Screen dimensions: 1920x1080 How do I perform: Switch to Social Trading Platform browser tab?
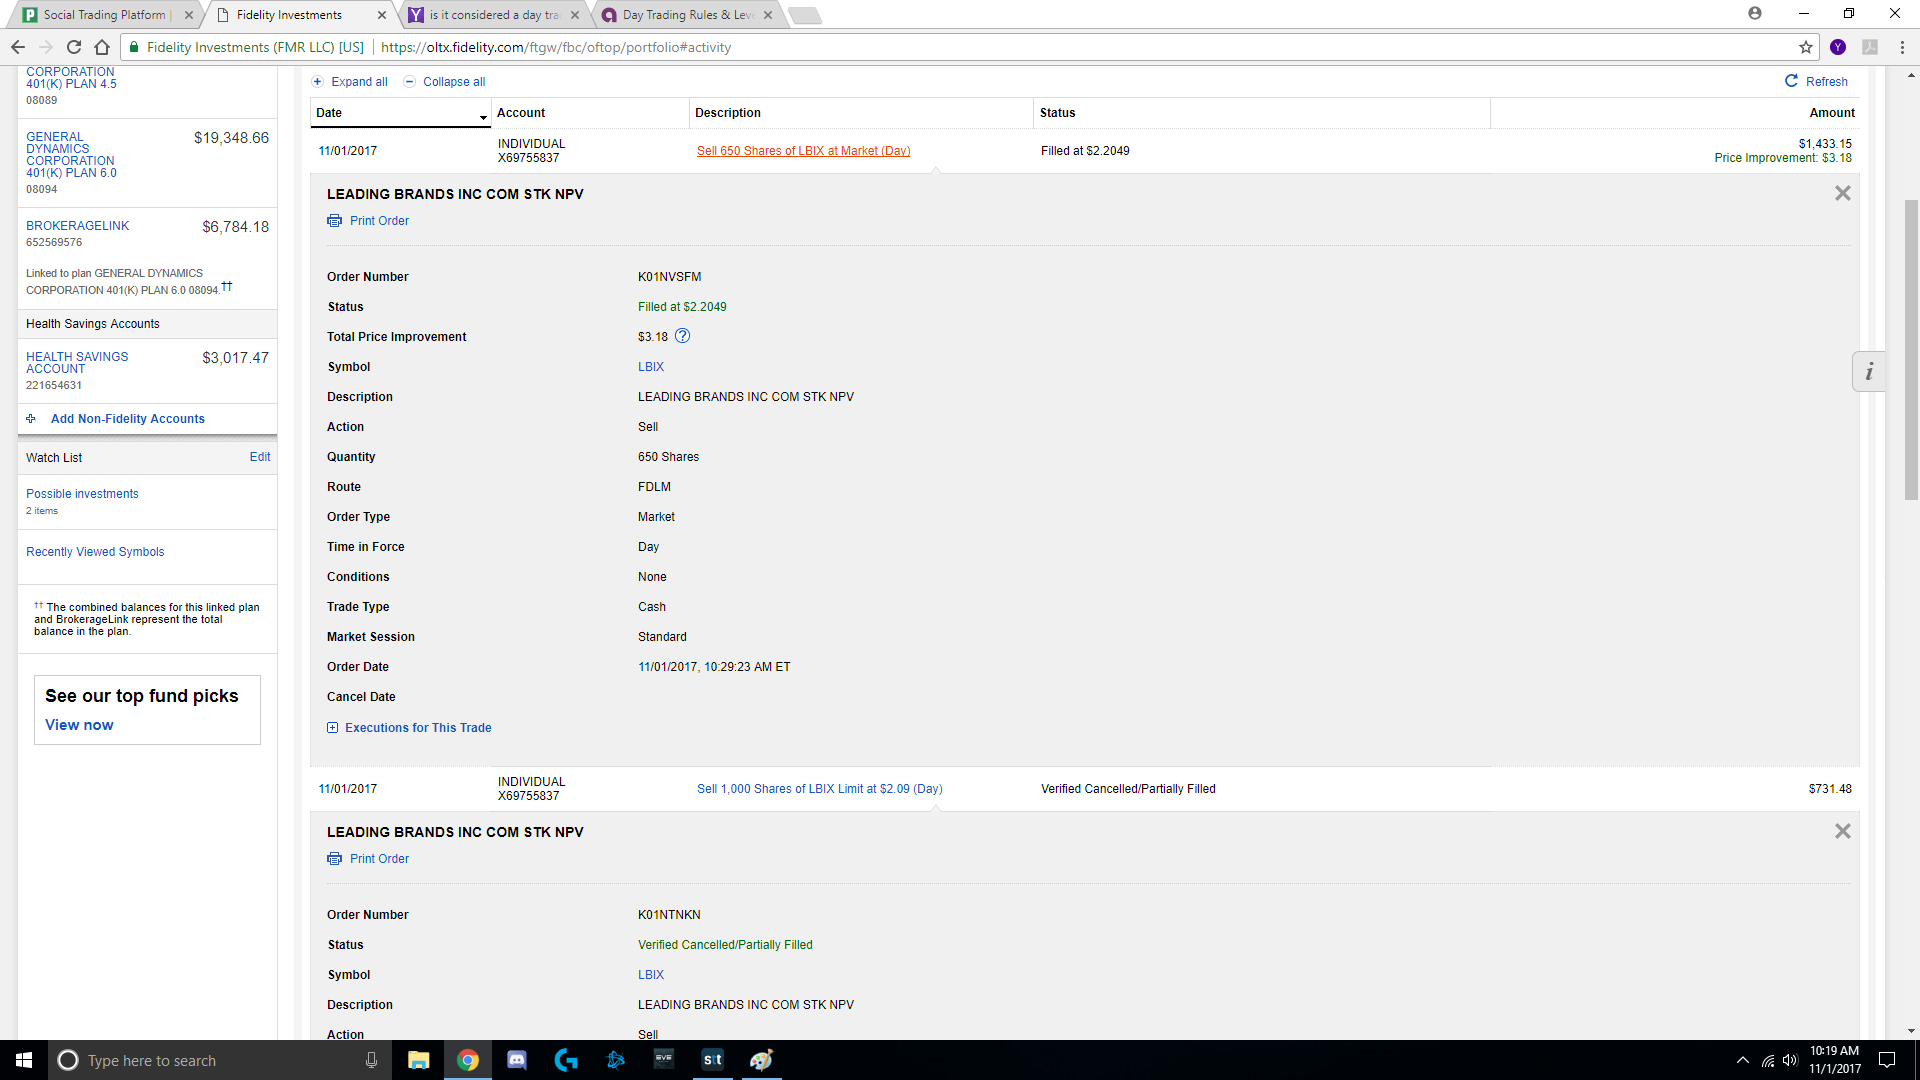104,15
